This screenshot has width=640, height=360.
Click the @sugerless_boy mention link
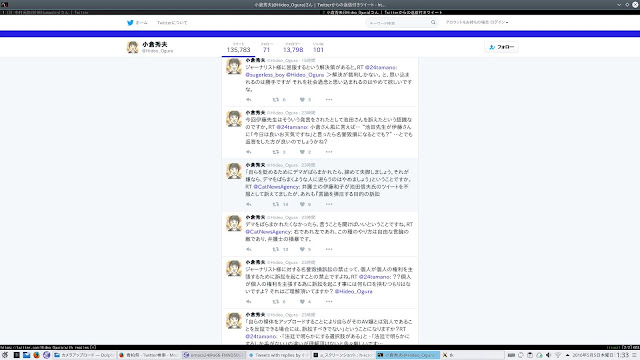265,75
